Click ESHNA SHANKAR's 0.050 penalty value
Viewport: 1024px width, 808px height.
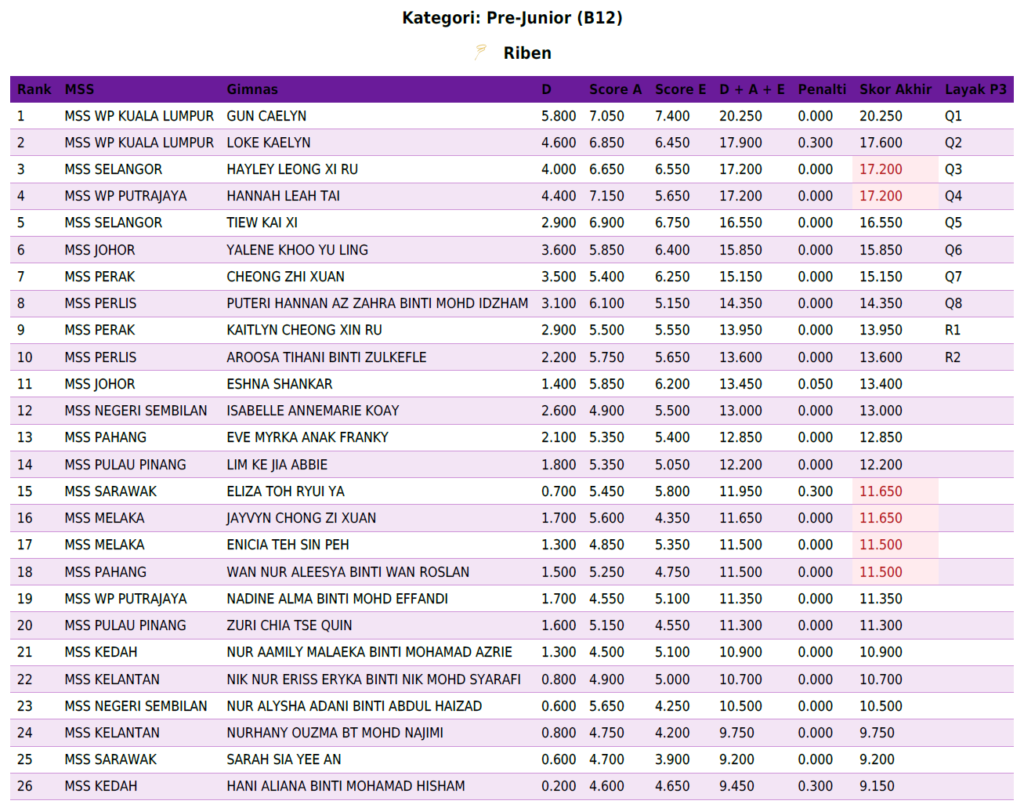coord(815,384)
